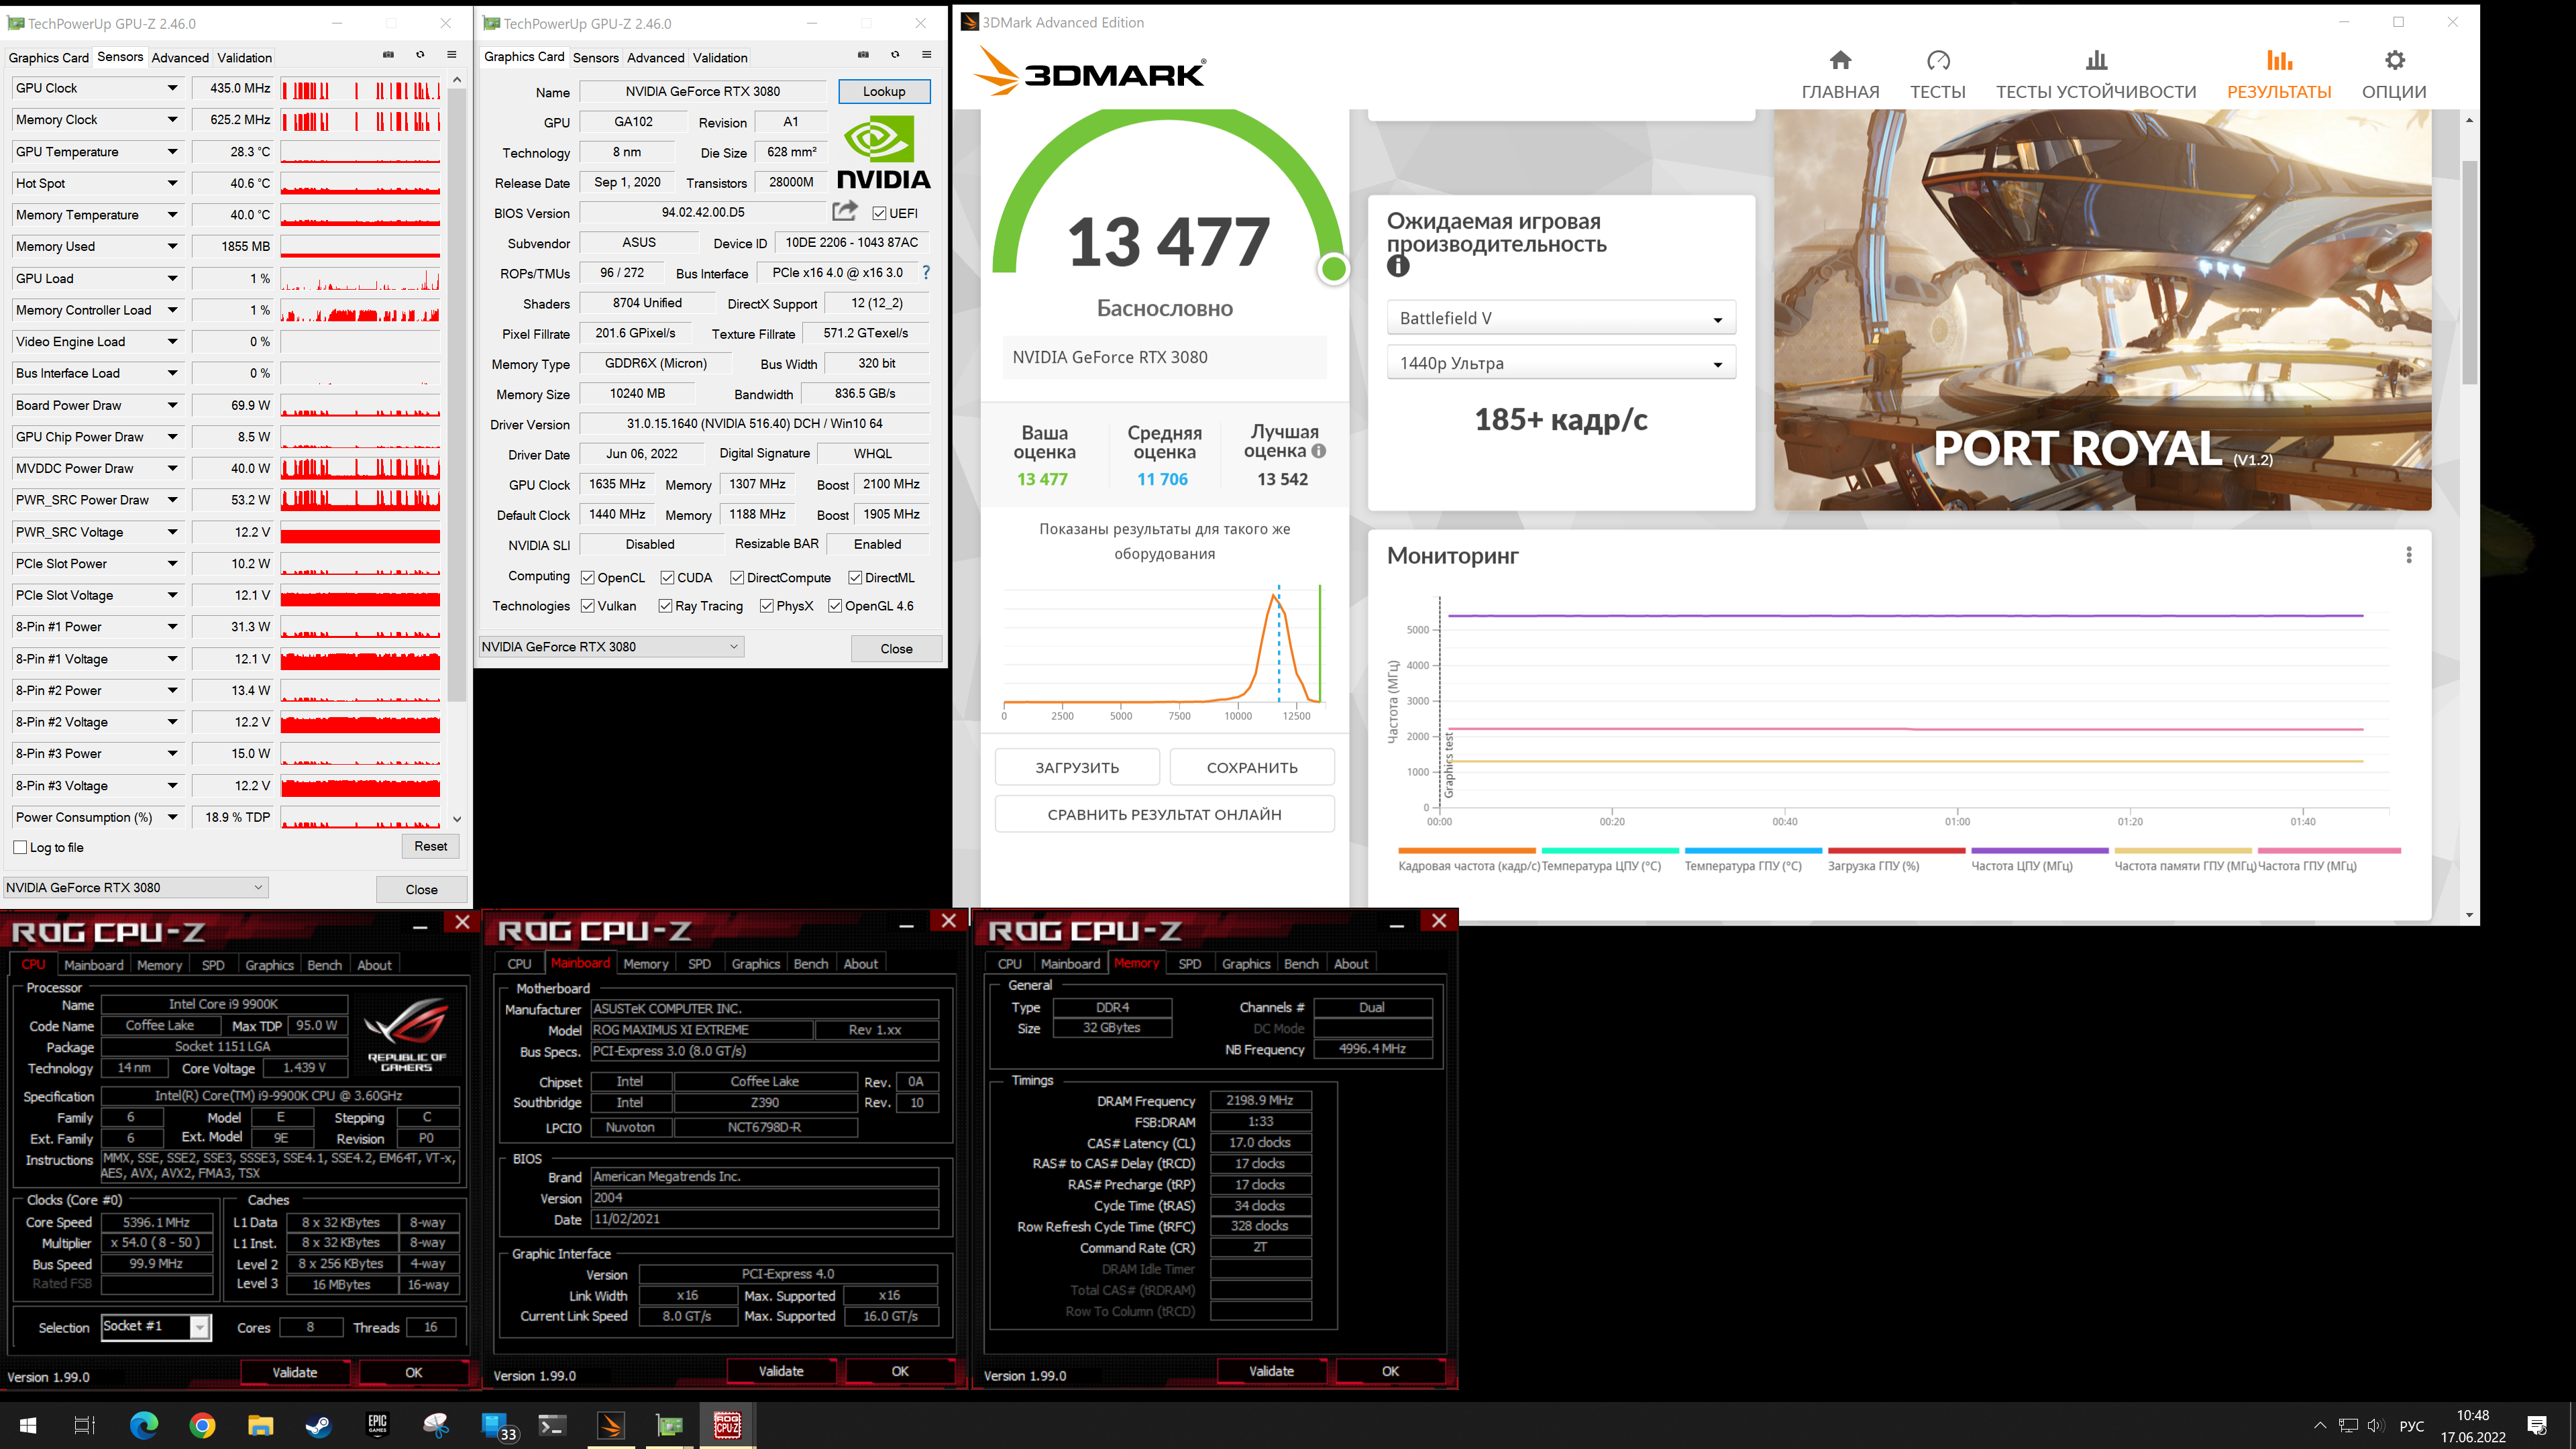Click the refresh icon in GPU-Z Sensors window
The height and width of the screenshot is (1449, 2576).
point(420,55)
